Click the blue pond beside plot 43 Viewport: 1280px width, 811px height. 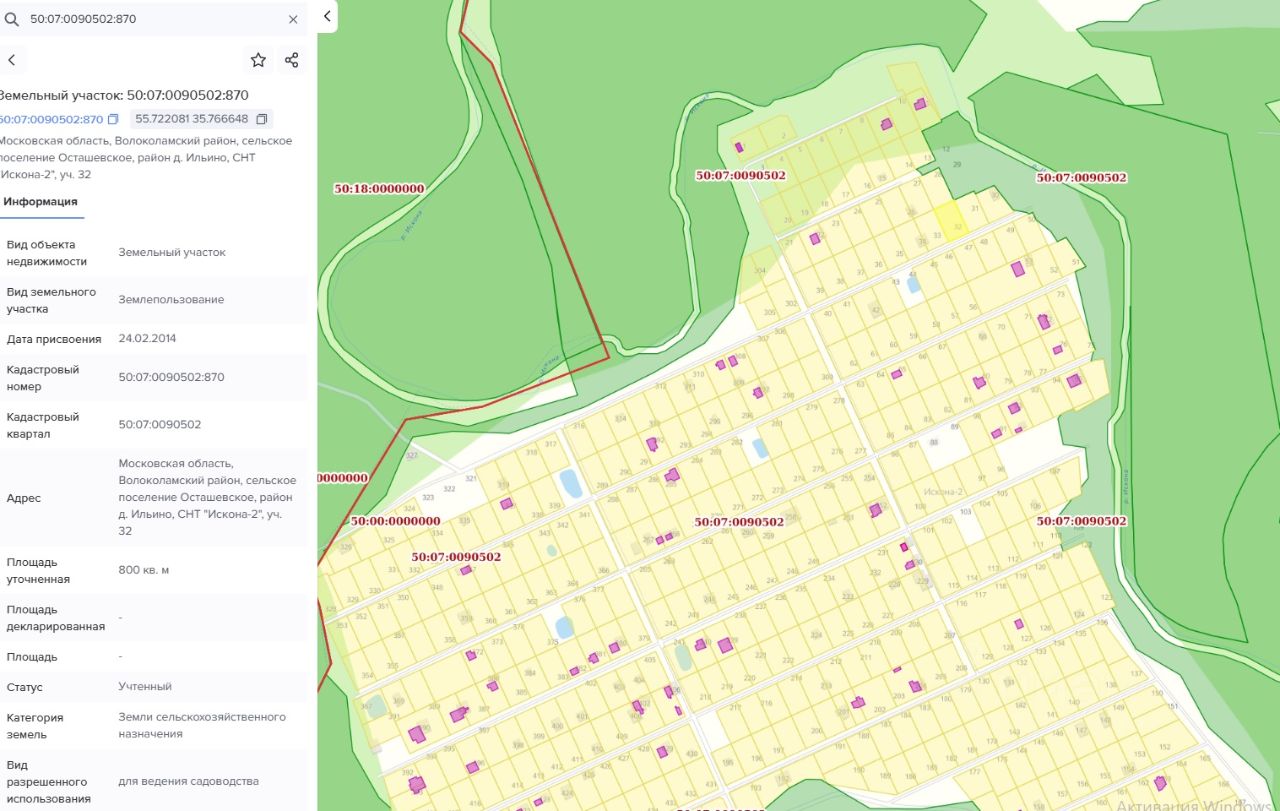[x=913, y=284]
